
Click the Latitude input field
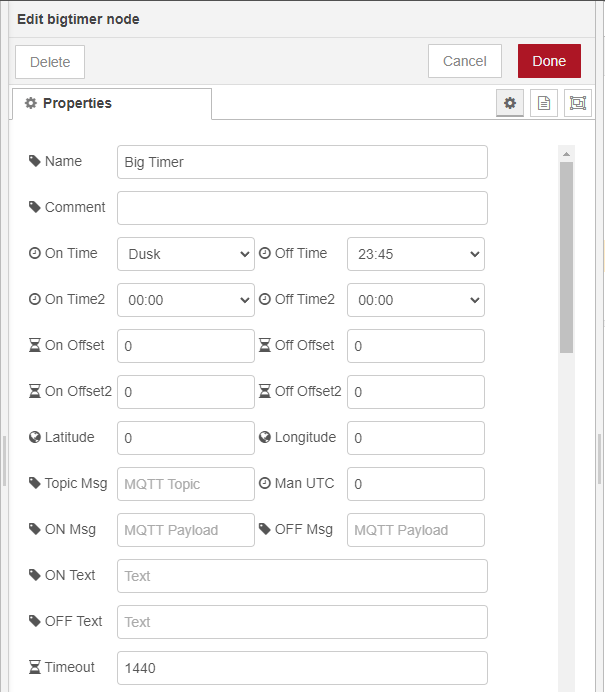point(186,438)
